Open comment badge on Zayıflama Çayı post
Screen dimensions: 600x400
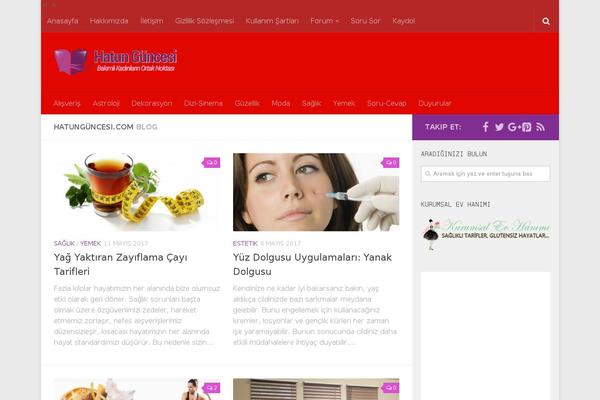click(x=212, y=163)
